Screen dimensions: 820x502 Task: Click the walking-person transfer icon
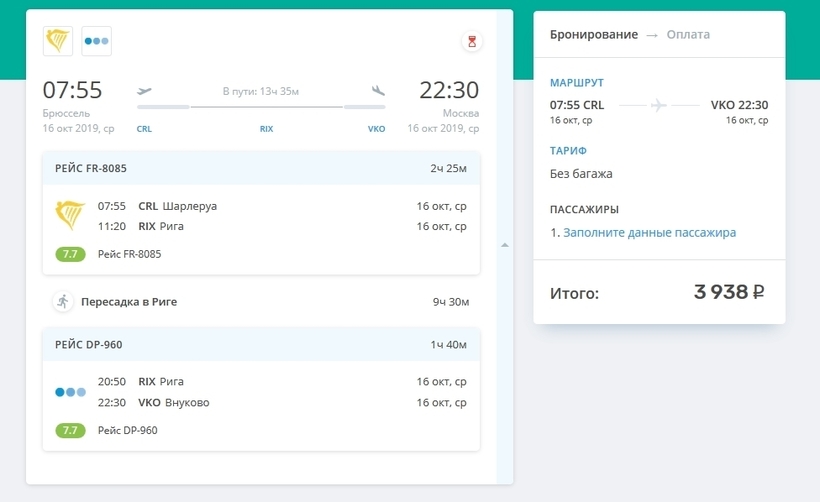[63, 302]
